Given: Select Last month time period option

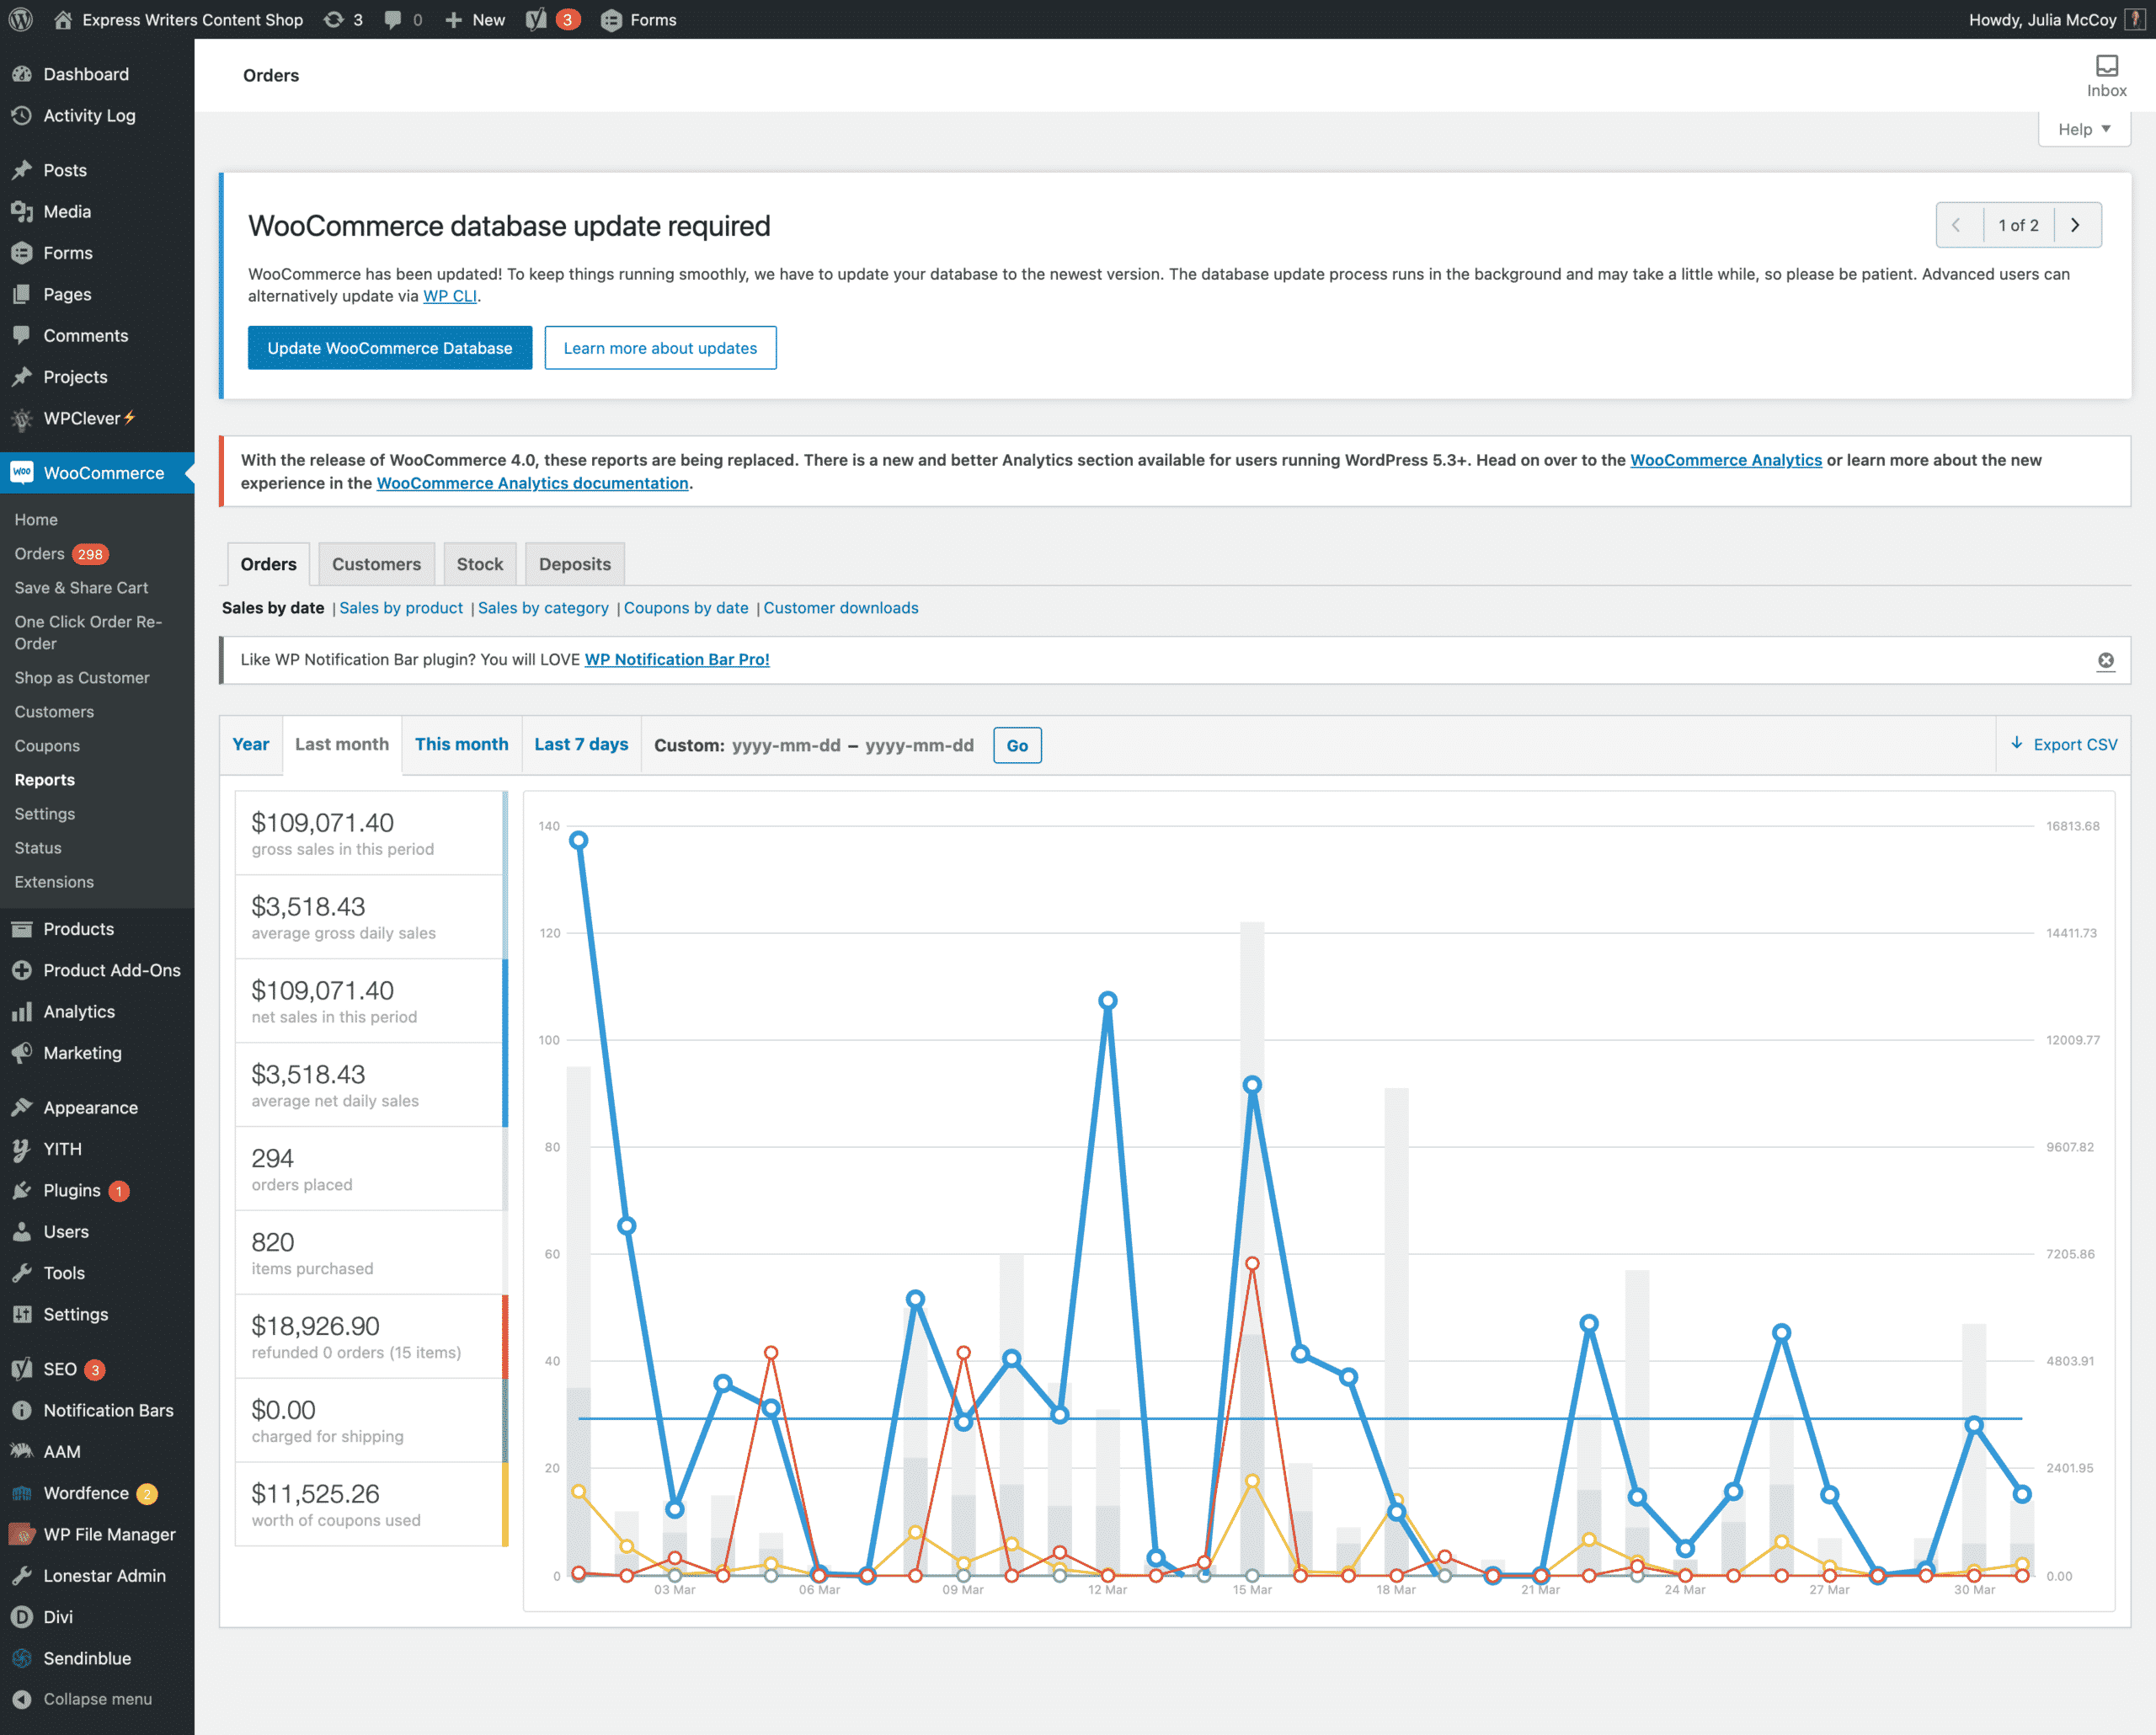Looking at the screenshot, I should click(x=340, y=744).
